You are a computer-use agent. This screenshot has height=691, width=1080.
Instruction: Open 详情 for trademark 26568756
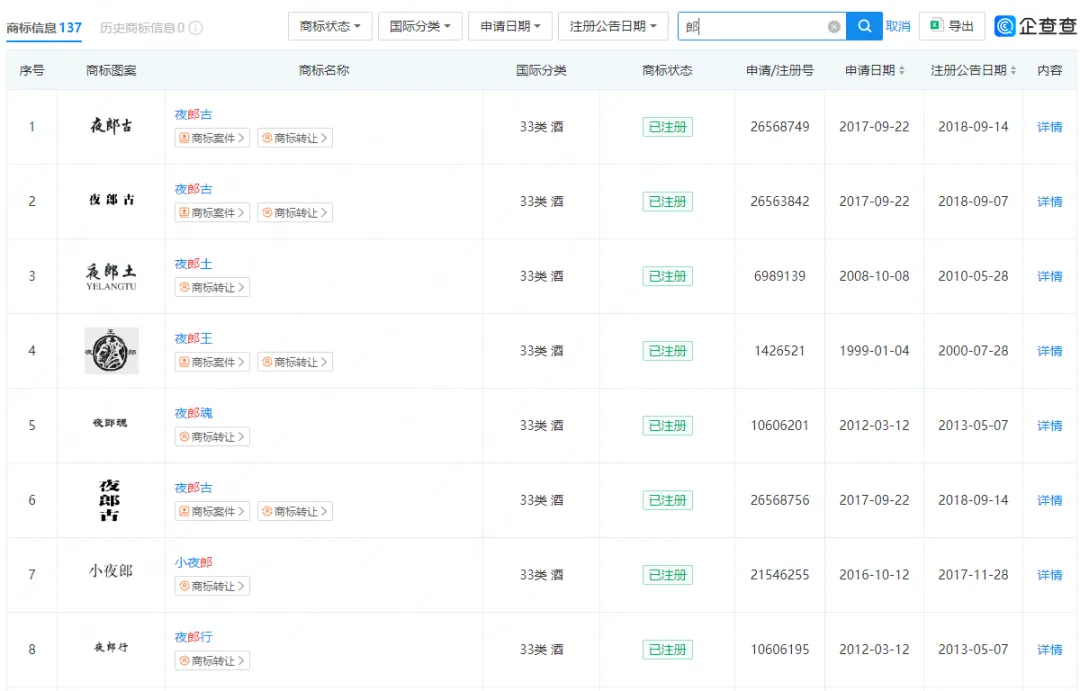(x=1050, y=500)
